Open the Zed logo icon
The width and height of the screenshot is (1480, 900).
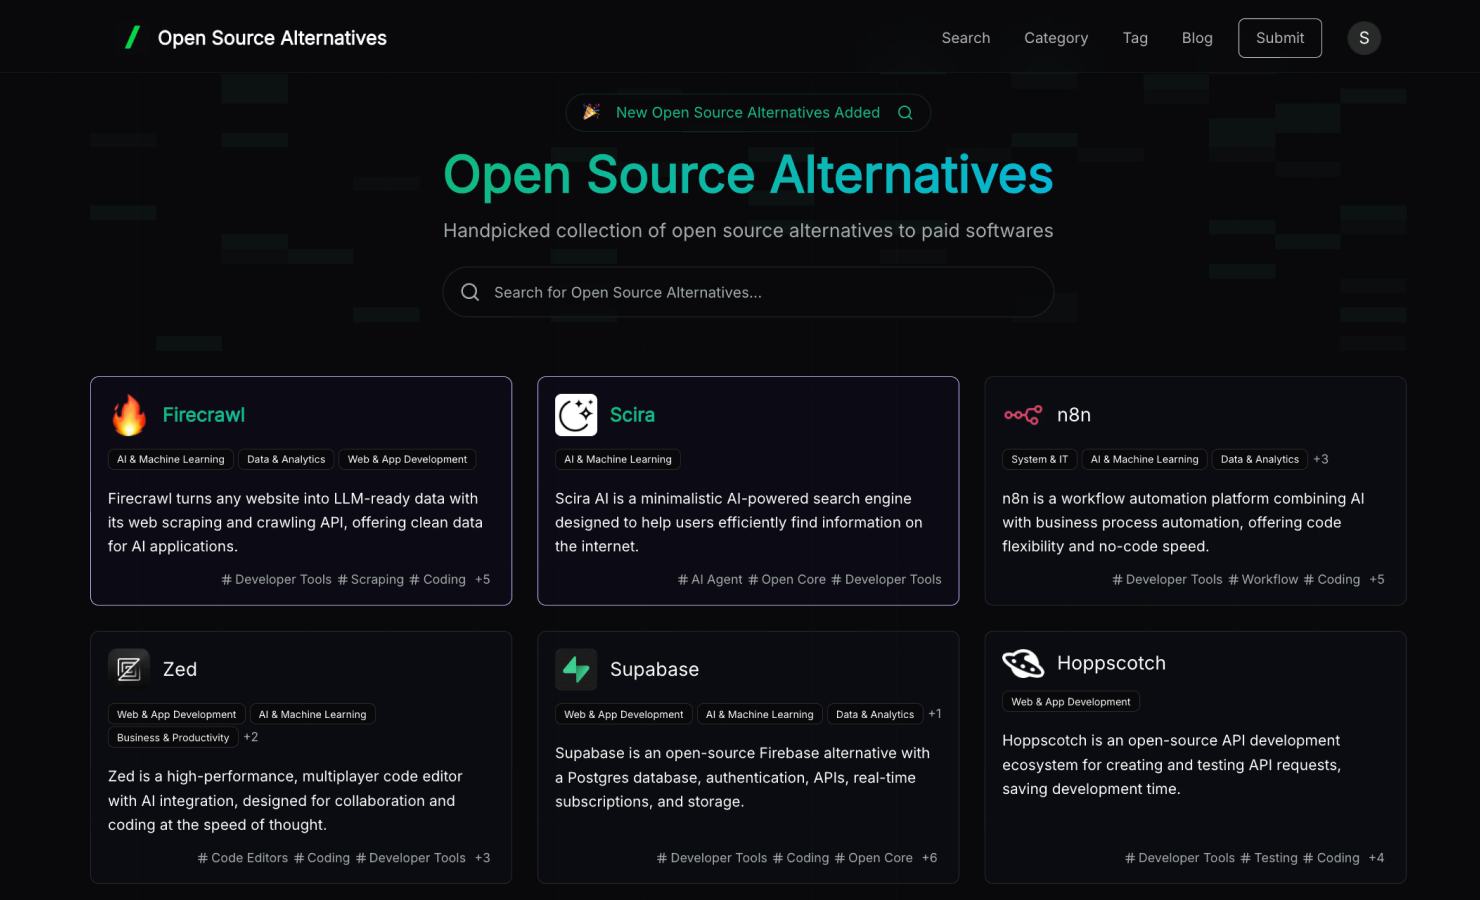pos(129,669)
